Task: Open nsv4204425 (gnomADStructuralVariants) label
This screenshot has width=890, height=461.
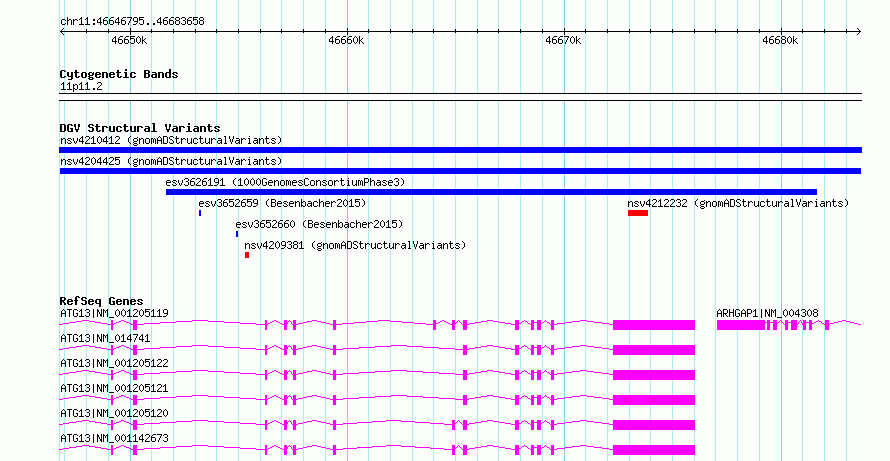Action: click(x=171, y=161)
